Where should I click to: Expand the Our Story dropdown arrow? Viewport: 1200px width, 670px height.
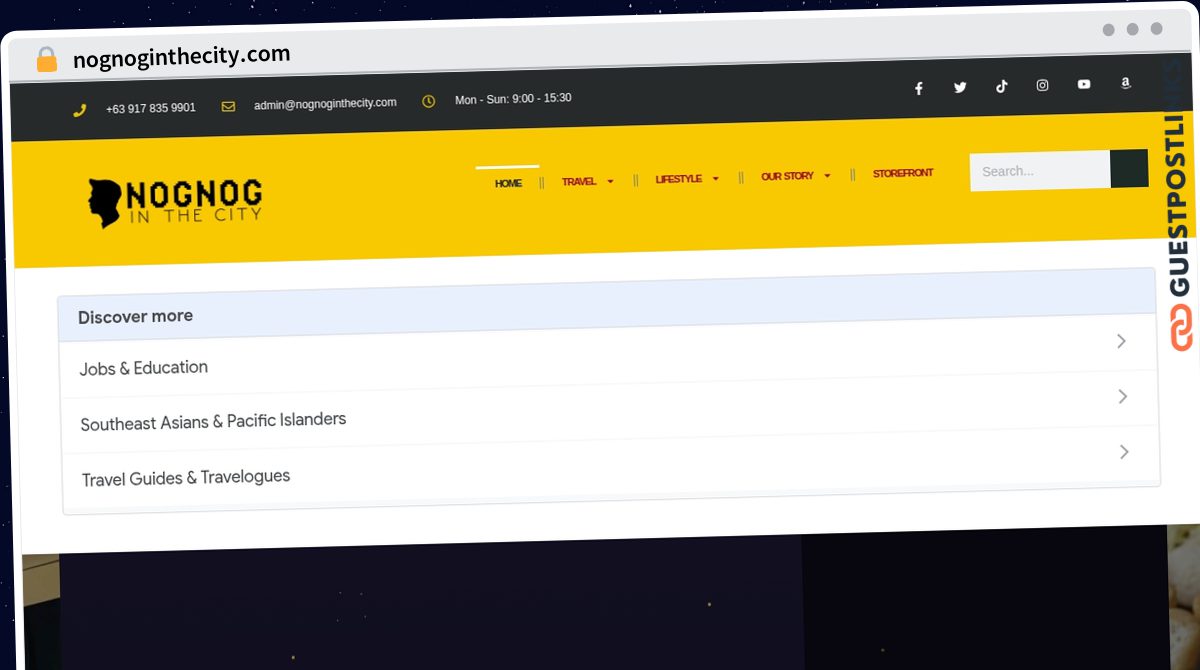(827, 175)
